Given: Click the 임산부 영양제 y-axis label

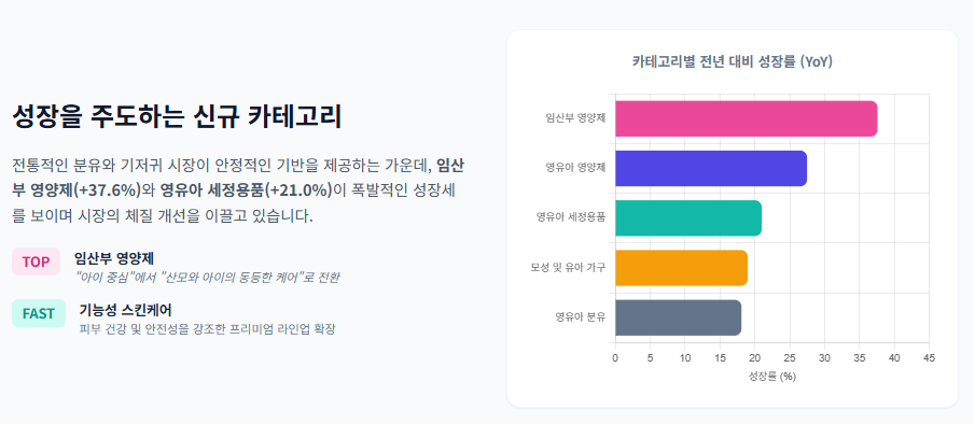Looking at the screenshot, I should click(x=575, y=118).
